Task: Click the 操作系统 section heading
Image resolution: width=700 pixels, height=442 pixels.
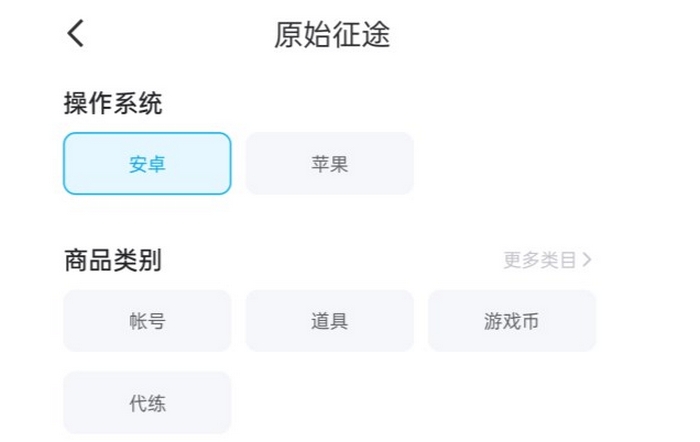Action: (x=113, y=102)
